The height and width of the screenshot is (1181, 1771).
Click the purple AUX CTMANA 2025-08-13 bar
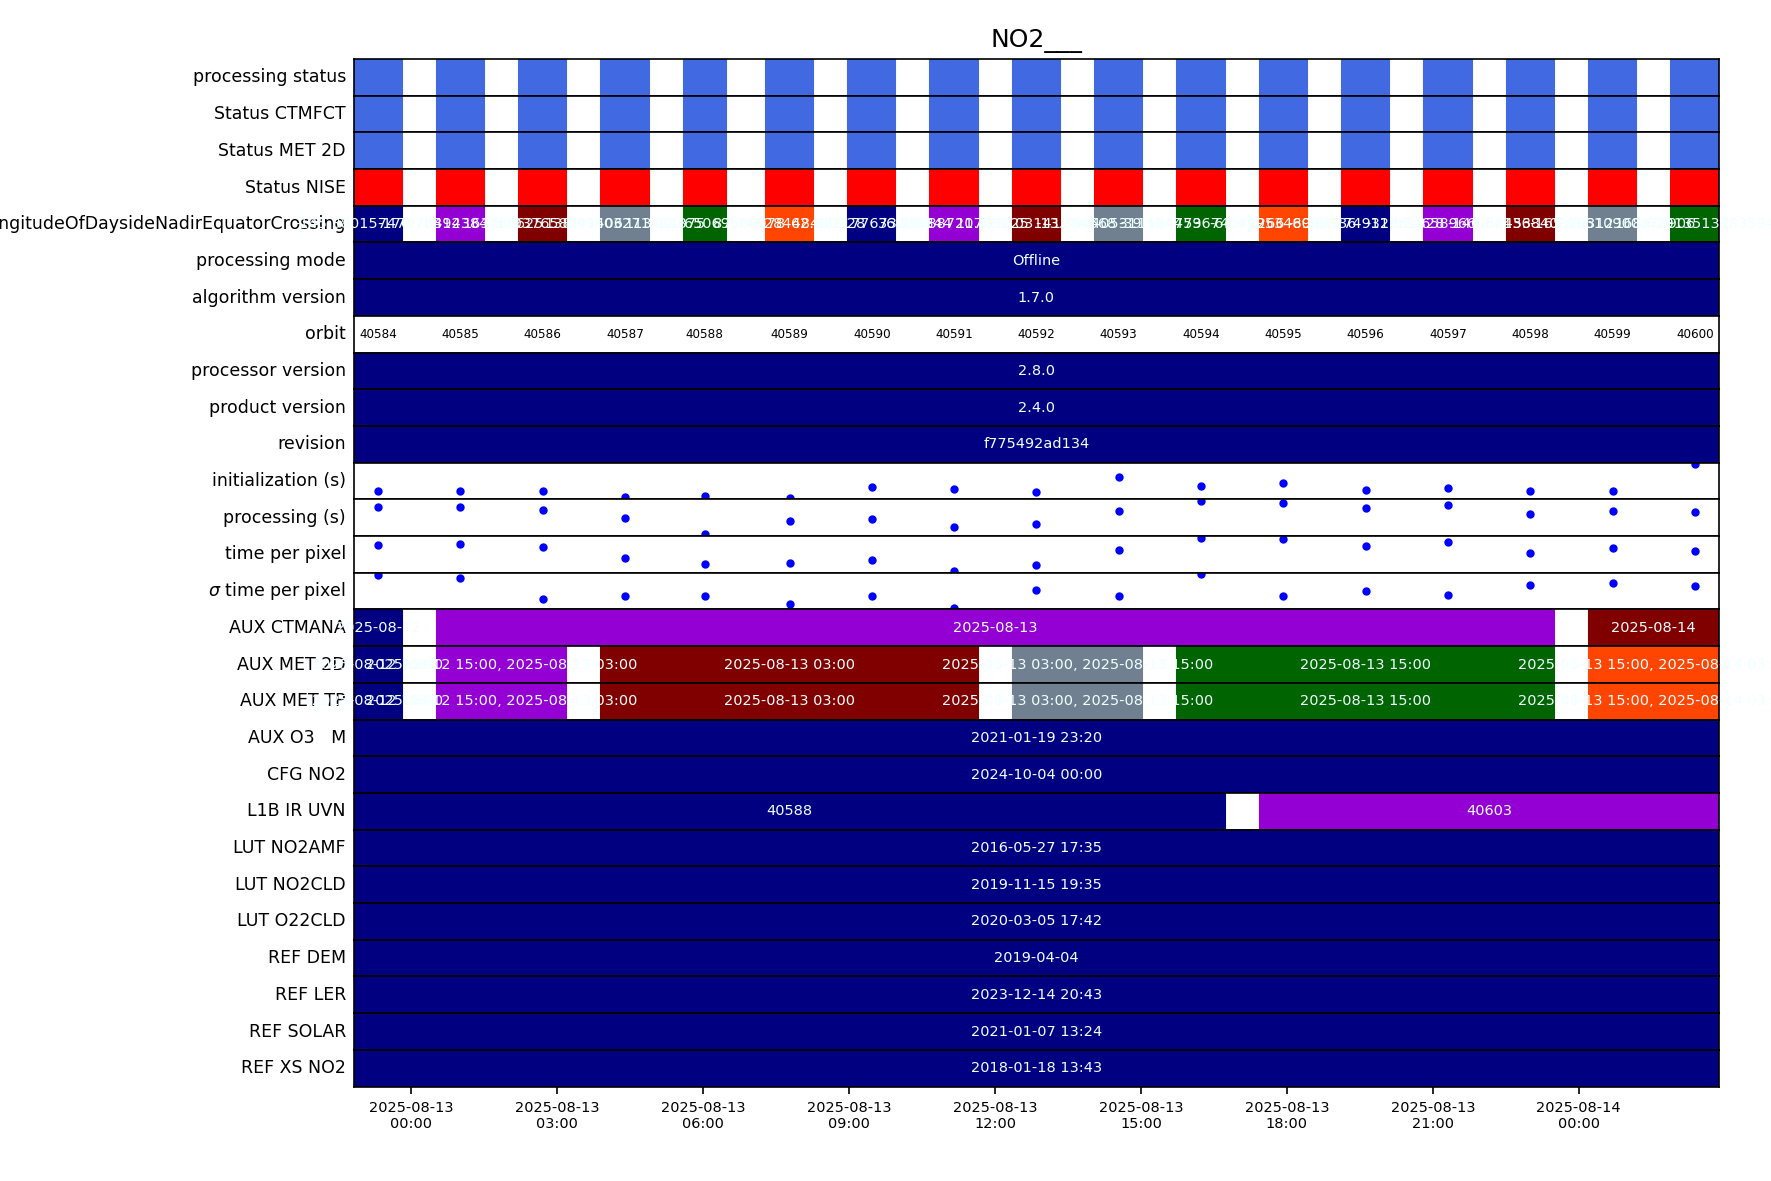coord(994,627)
